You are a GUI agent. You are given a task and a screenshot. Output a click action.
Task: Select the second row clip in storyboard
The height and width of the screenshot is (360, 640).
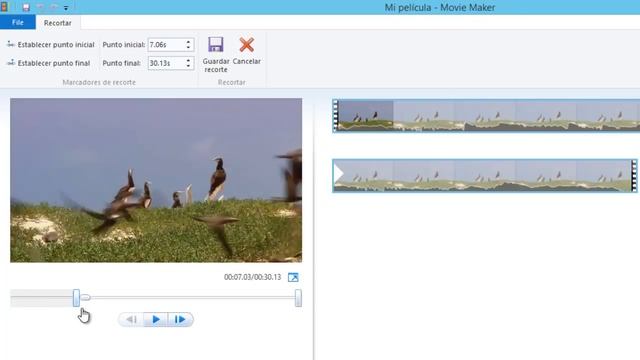point(485,176)
